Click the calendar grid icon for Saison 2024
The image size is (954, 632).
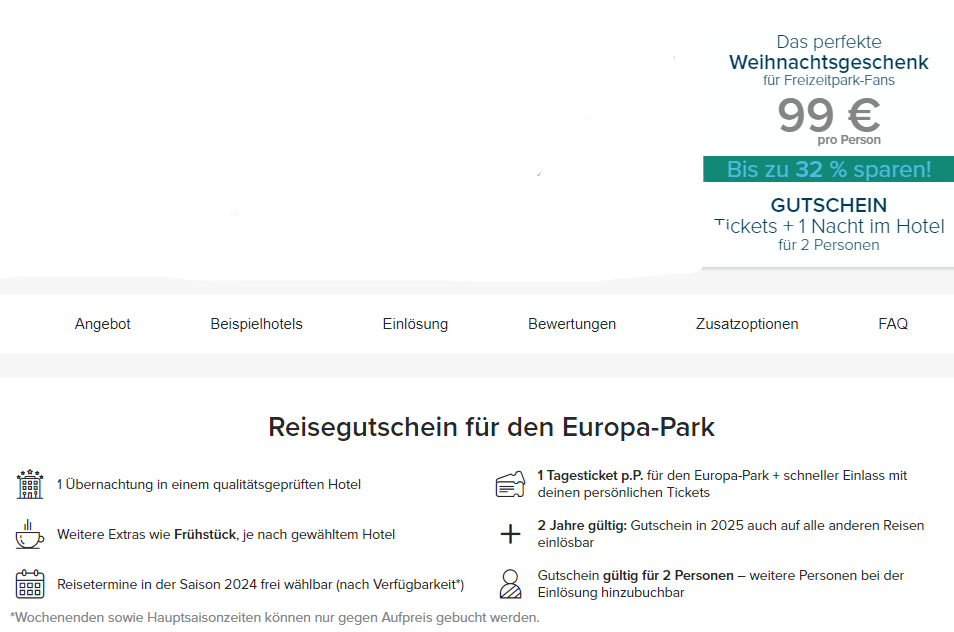[29, 583]
